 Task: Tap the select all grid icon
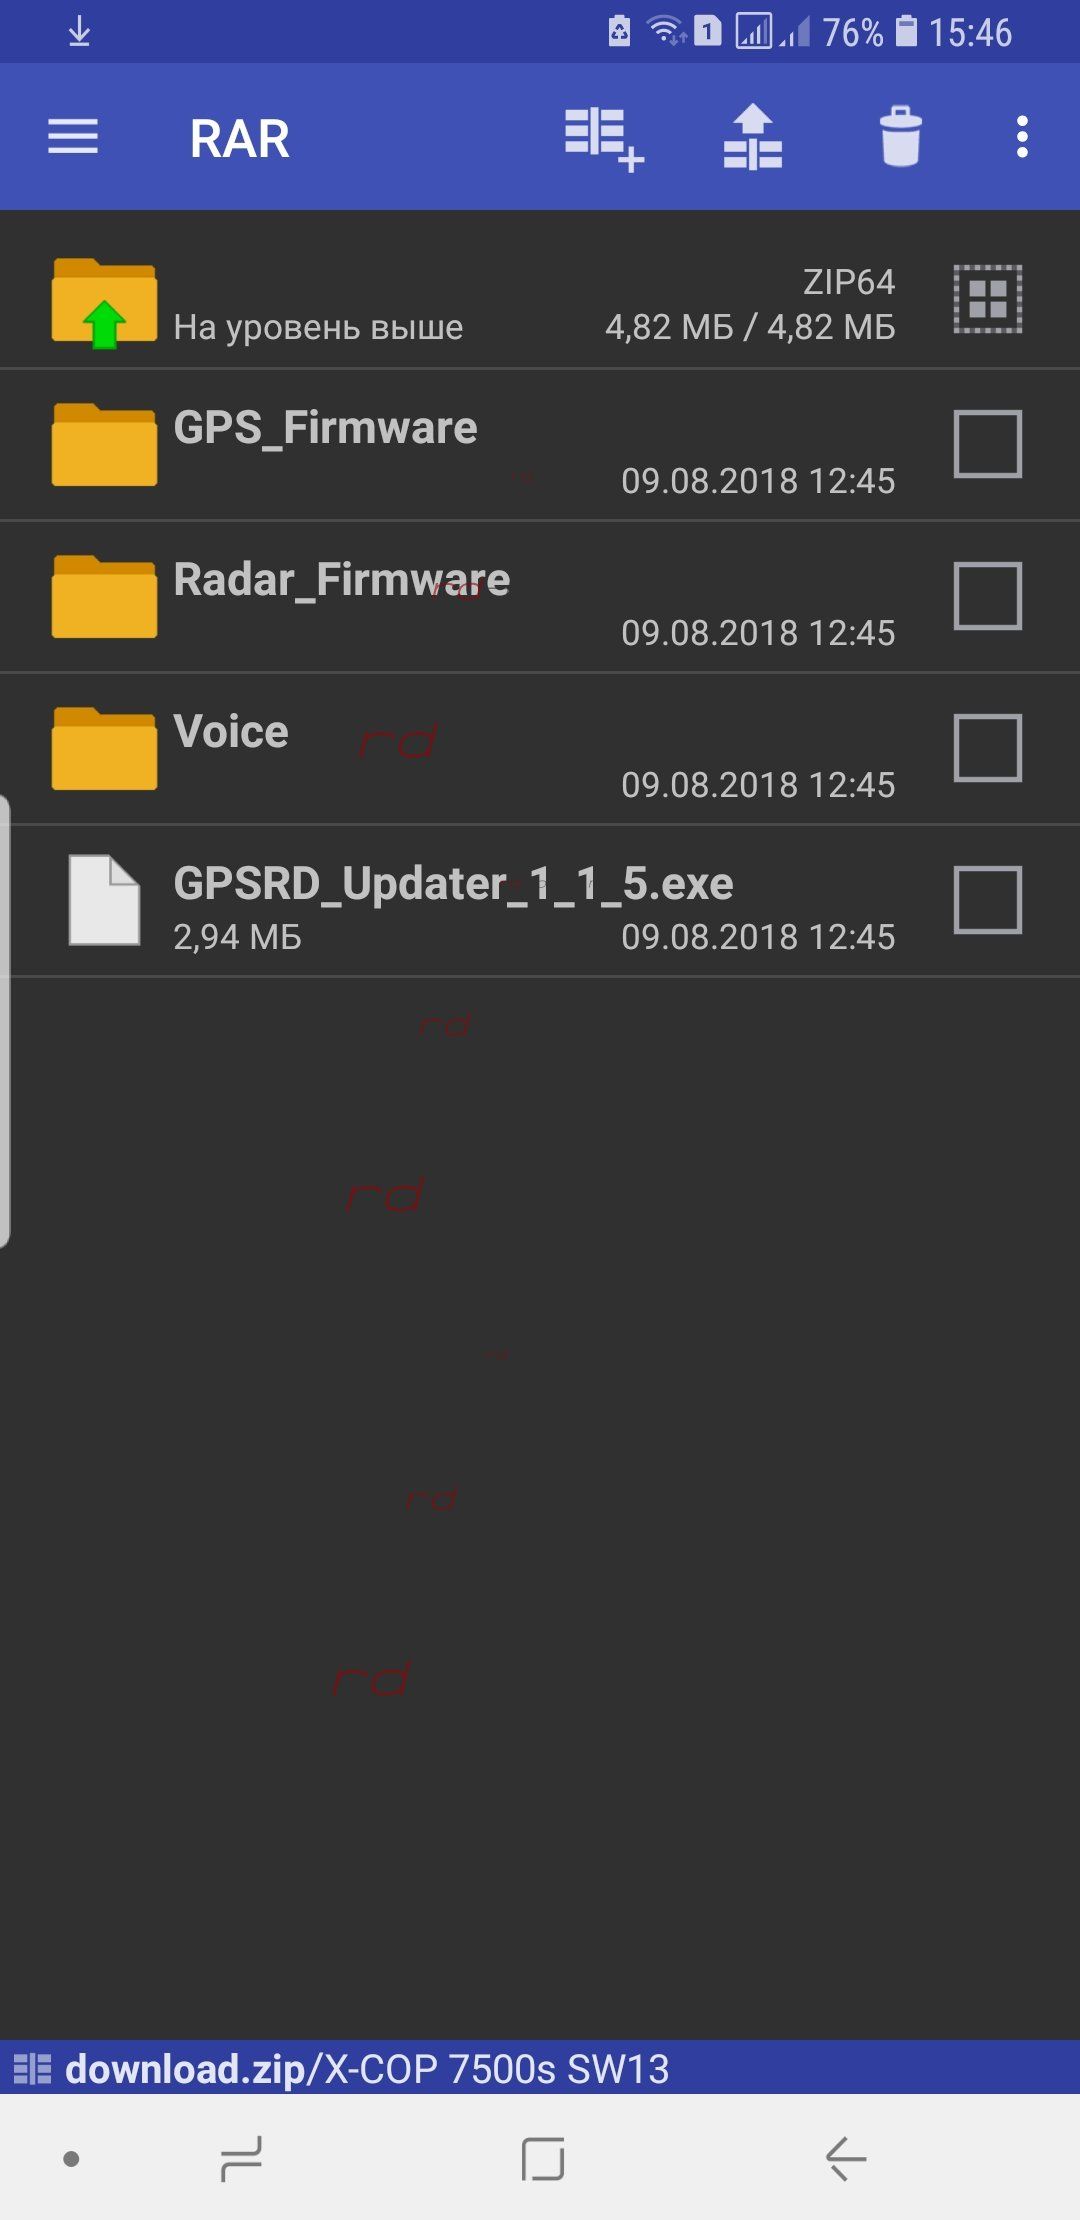987,298
